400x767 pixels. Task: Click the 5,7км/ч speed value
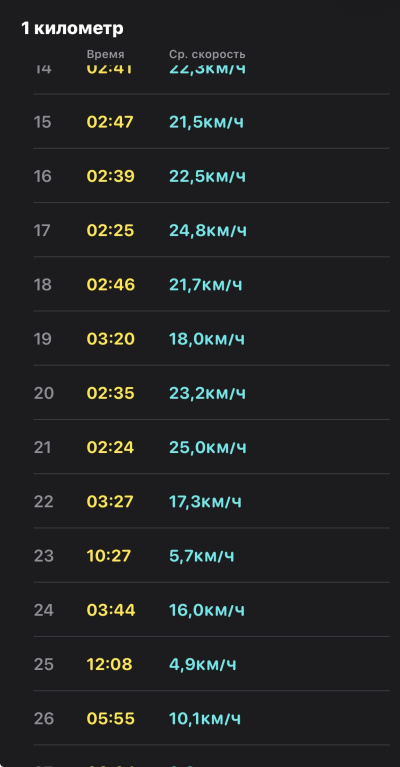click(x=201, y=556)
